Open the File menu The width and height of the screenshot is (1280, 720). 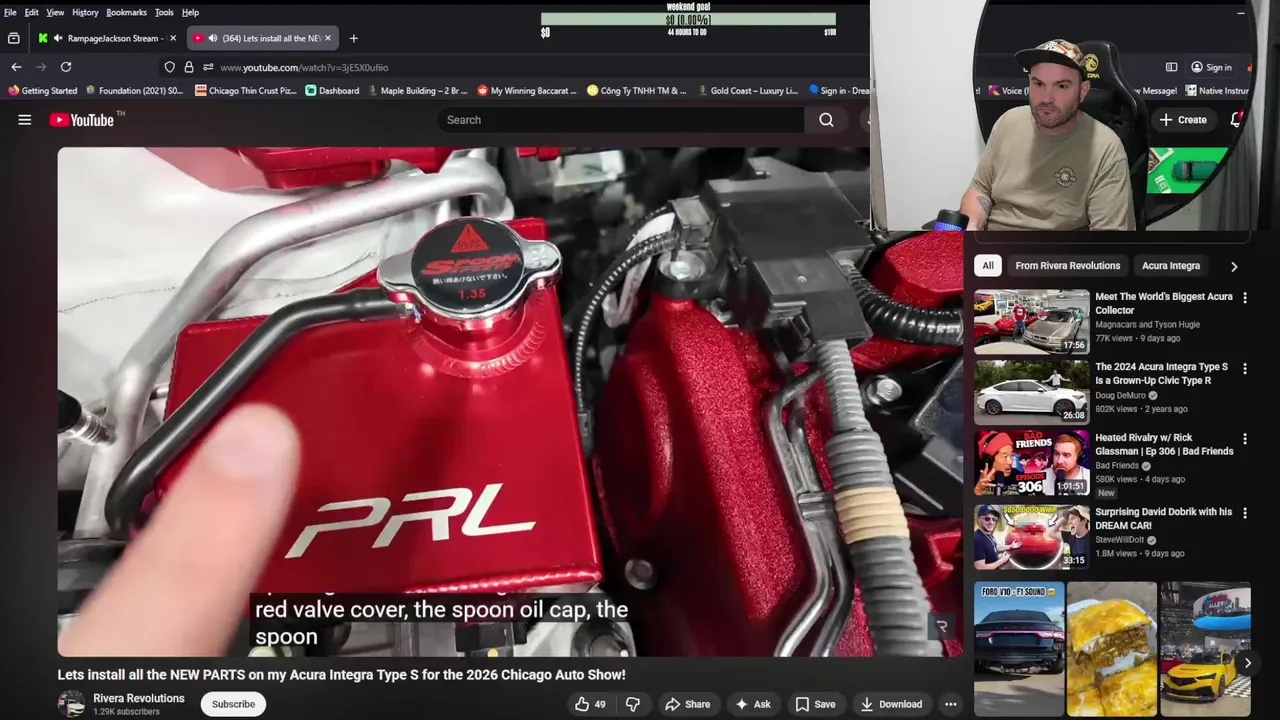coord(10,12)
